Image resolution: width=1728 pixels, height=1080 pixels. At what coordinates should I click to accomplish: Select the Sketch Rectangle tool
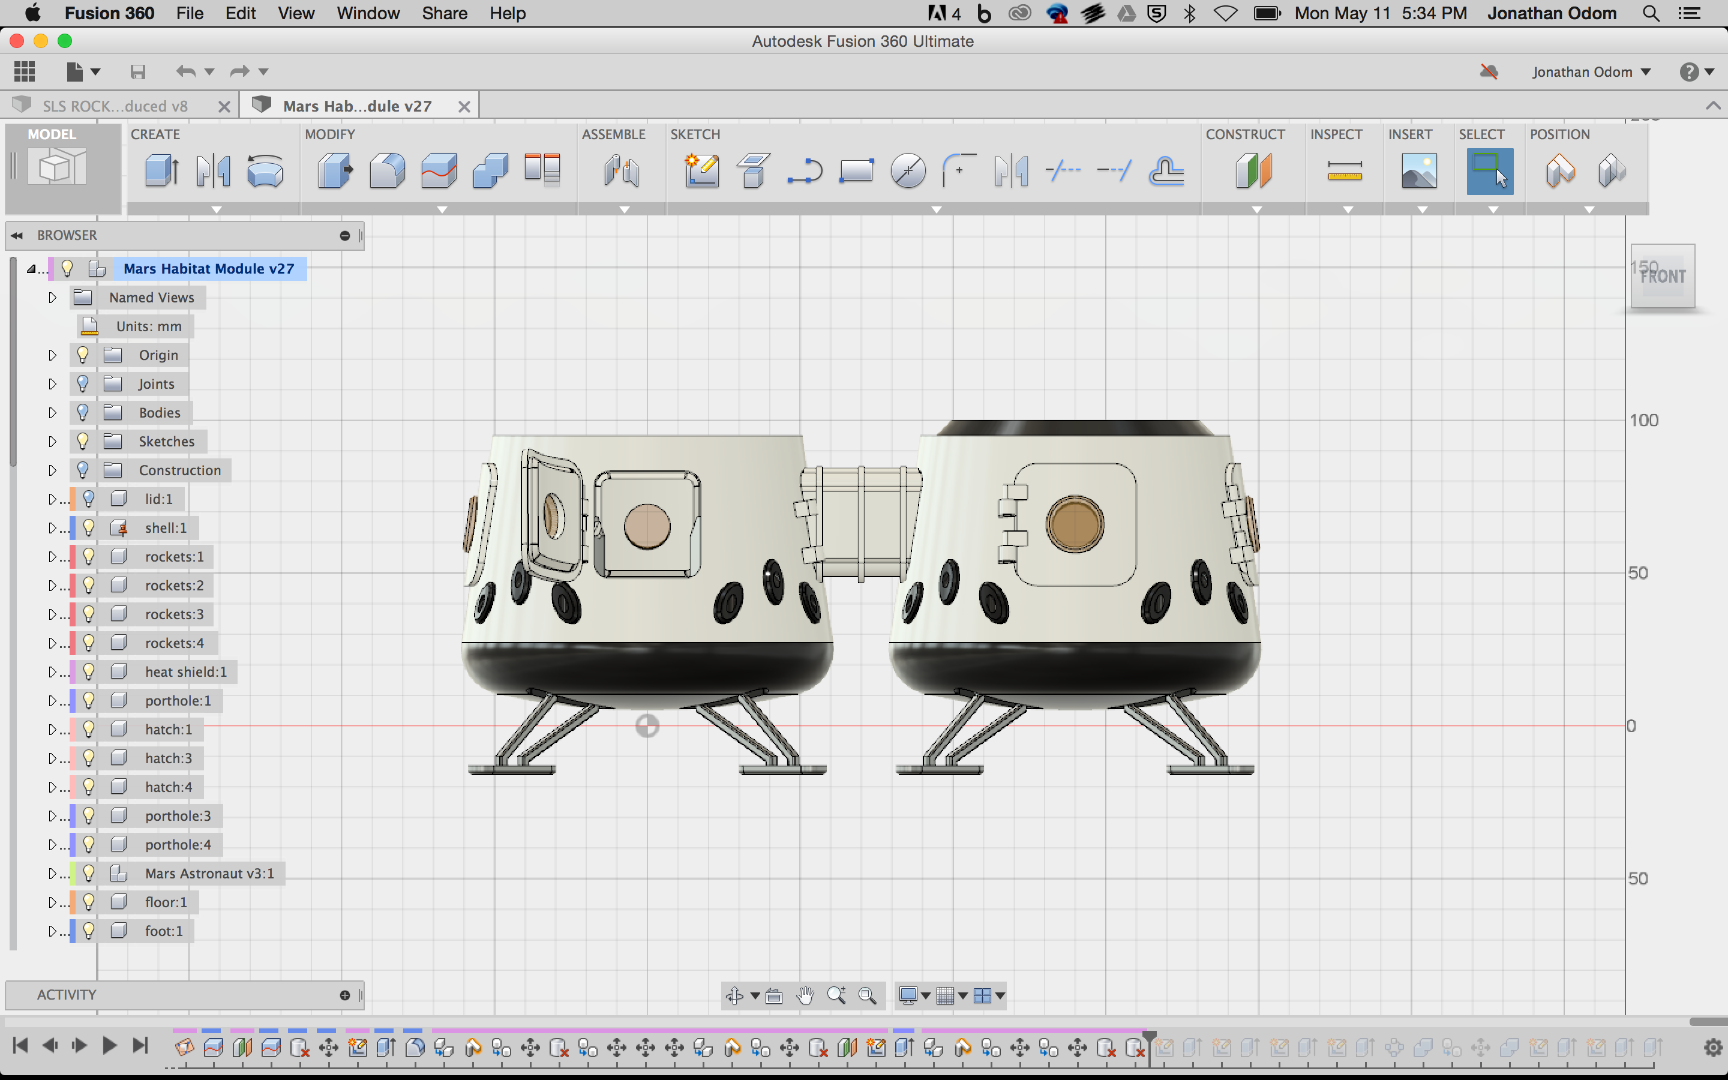point(856,171)
